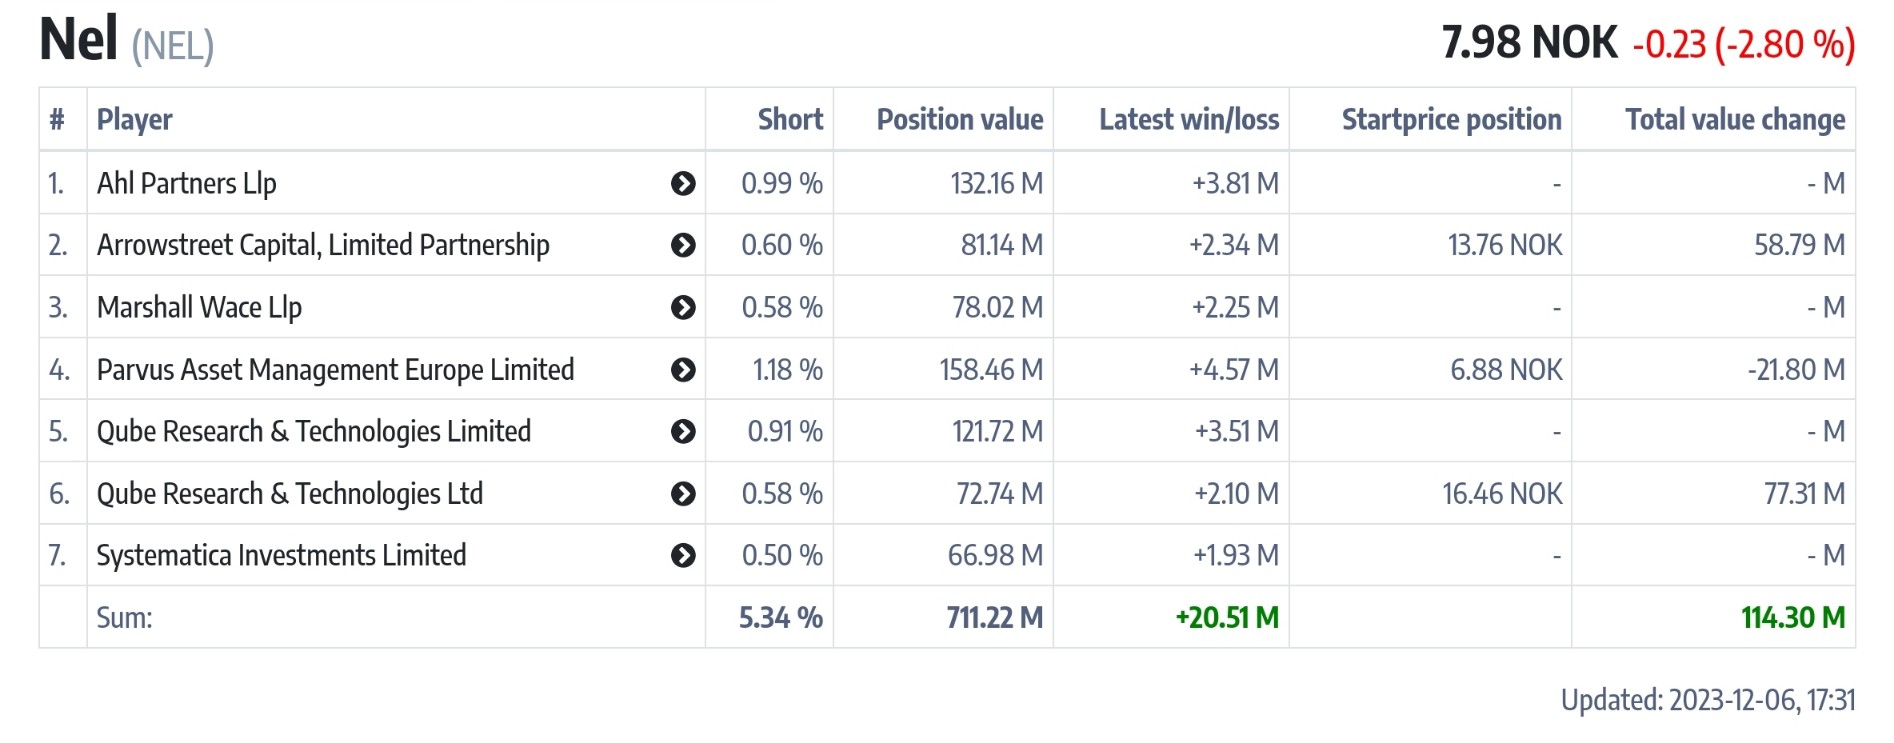Click arrow icon in Parvus Asset Management row
The height and width of the screenshot is (743, 1894).
coord(683,370)
